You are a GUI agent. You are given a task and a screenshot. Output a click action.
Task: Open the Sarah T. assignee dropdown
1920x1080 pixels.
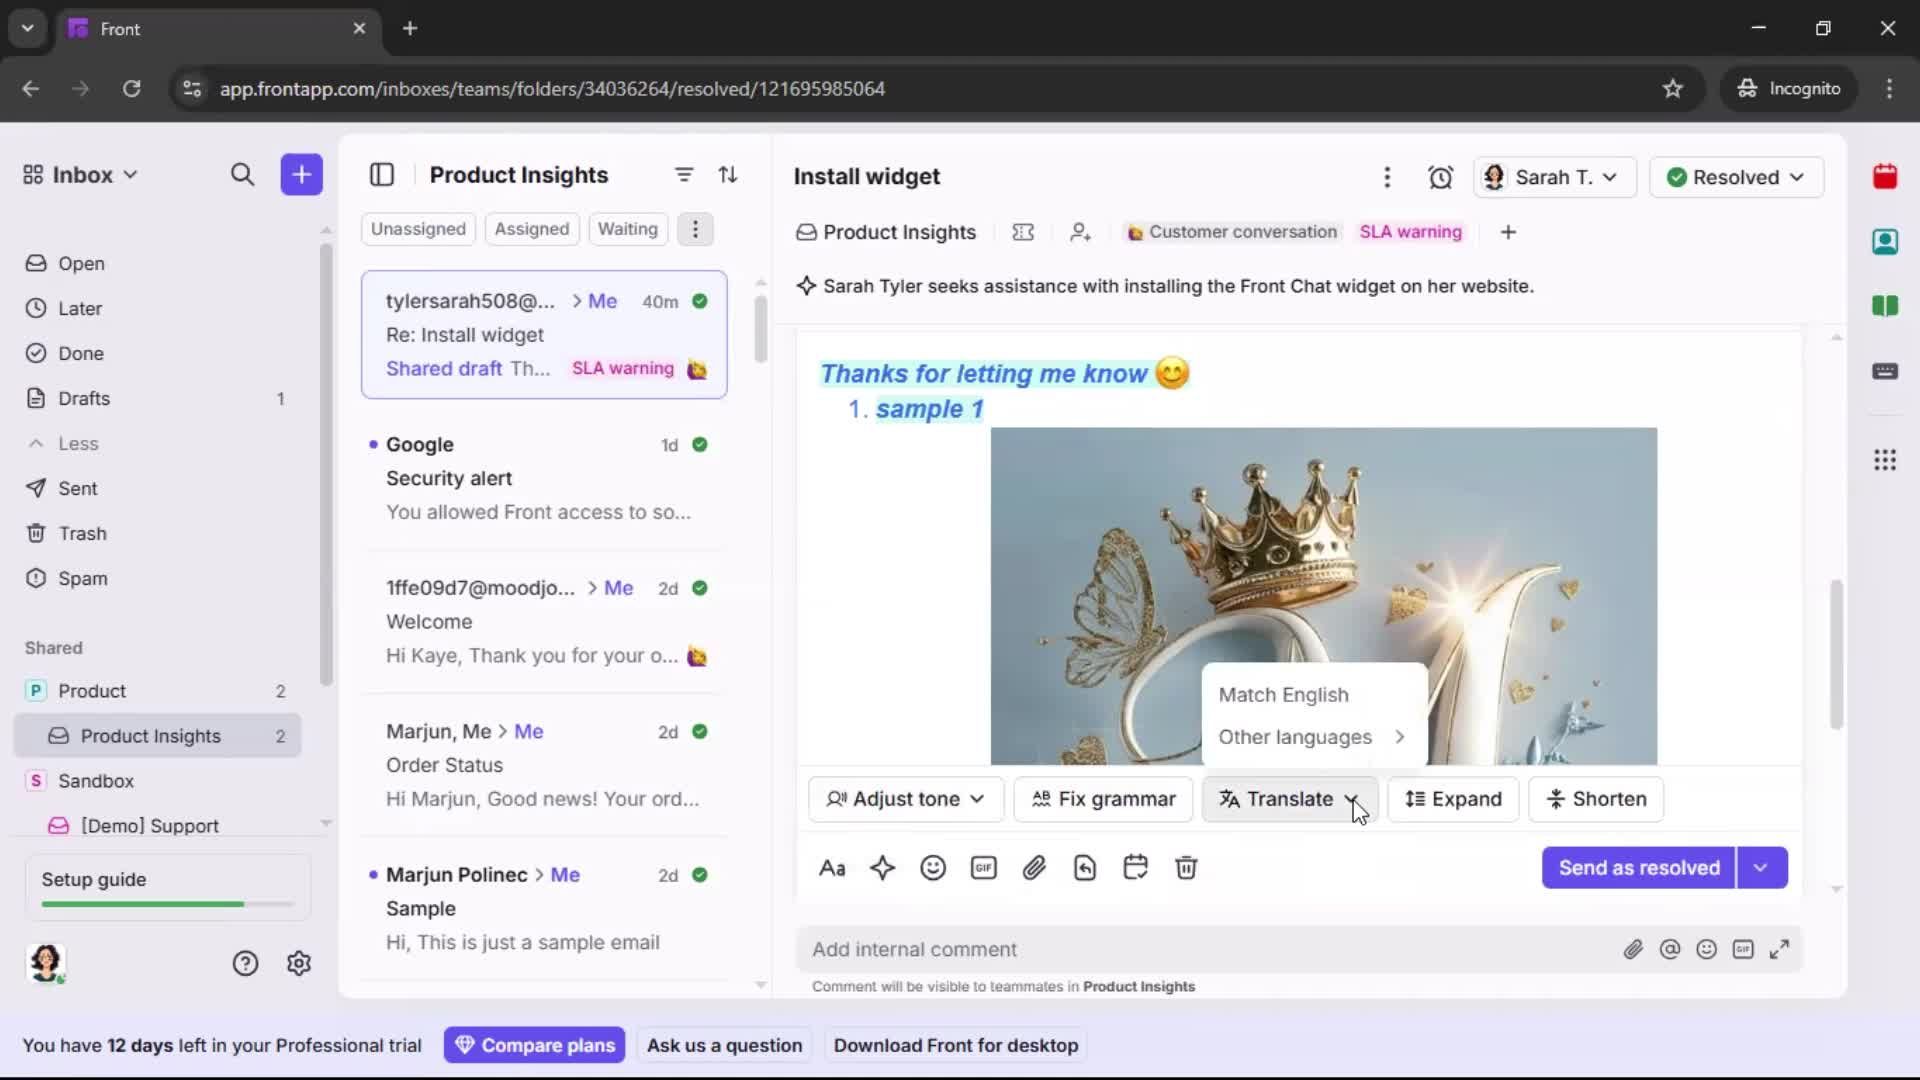1554,177
